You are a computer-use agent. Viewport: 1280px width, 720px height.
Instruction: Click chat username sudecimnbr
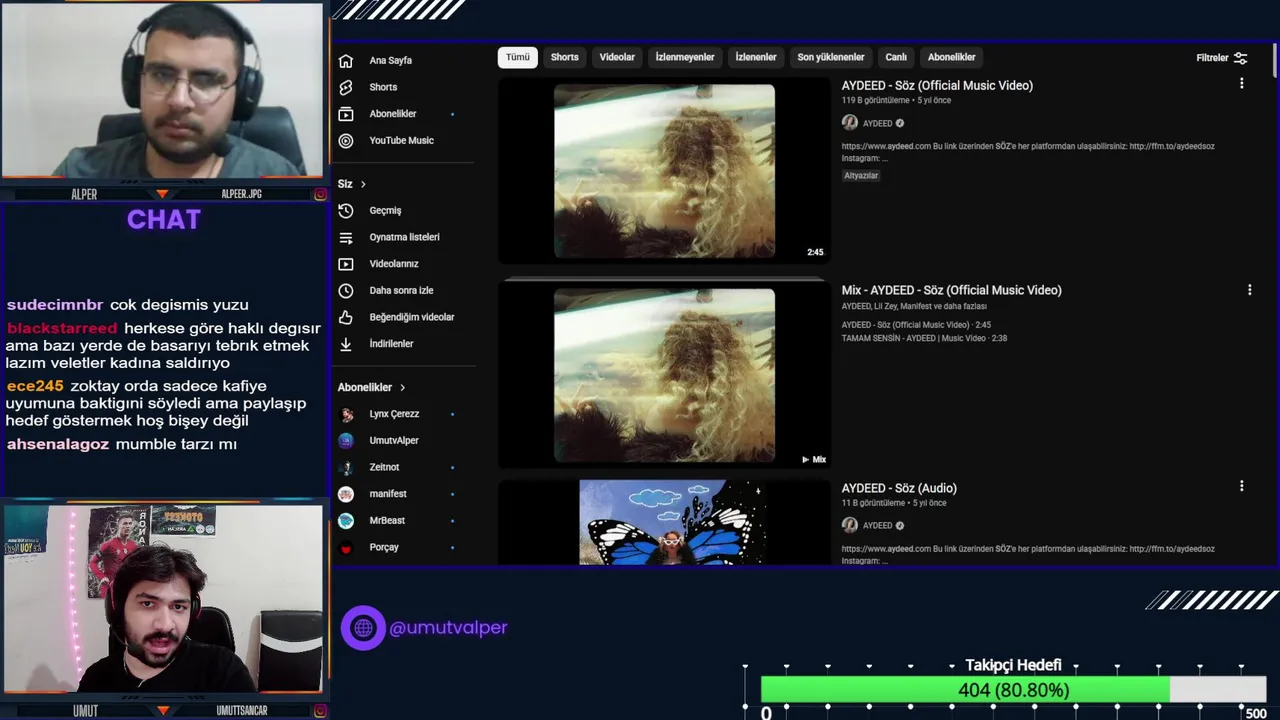point(55,305)
